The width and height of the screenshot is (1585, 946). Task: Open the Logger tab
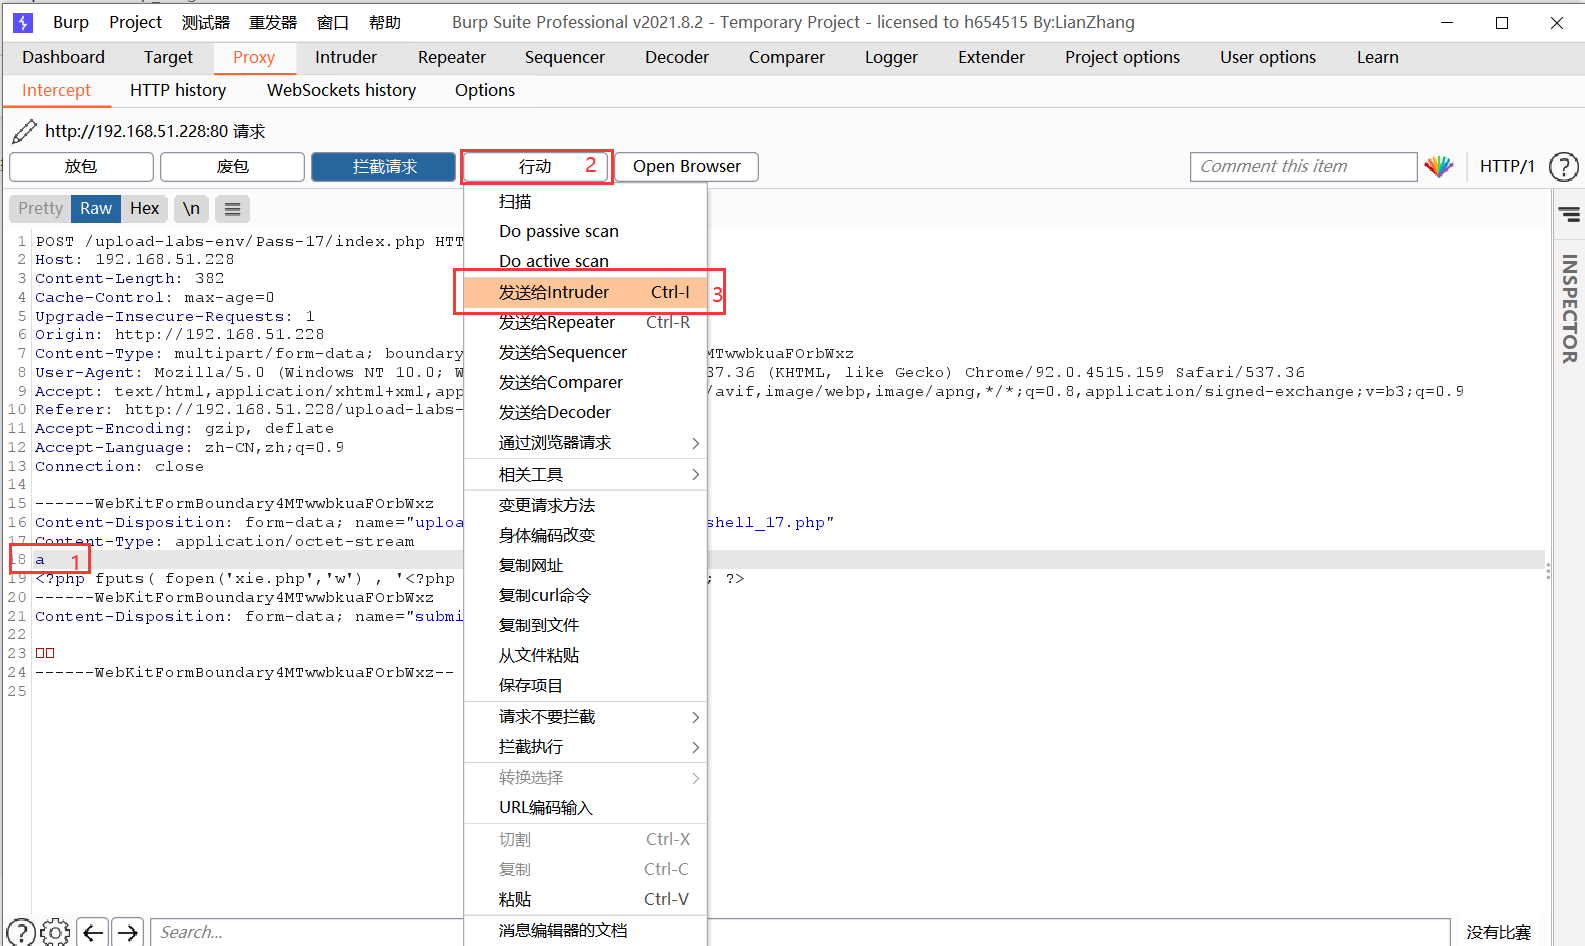point(891,57)
